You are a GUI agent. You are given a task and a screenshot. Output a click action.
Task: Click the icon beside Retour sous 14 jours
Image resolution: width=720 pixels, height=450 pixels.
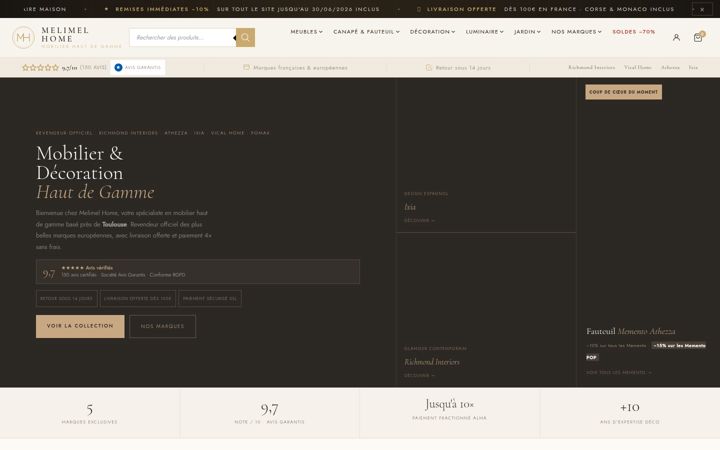[x=428, y=68]
